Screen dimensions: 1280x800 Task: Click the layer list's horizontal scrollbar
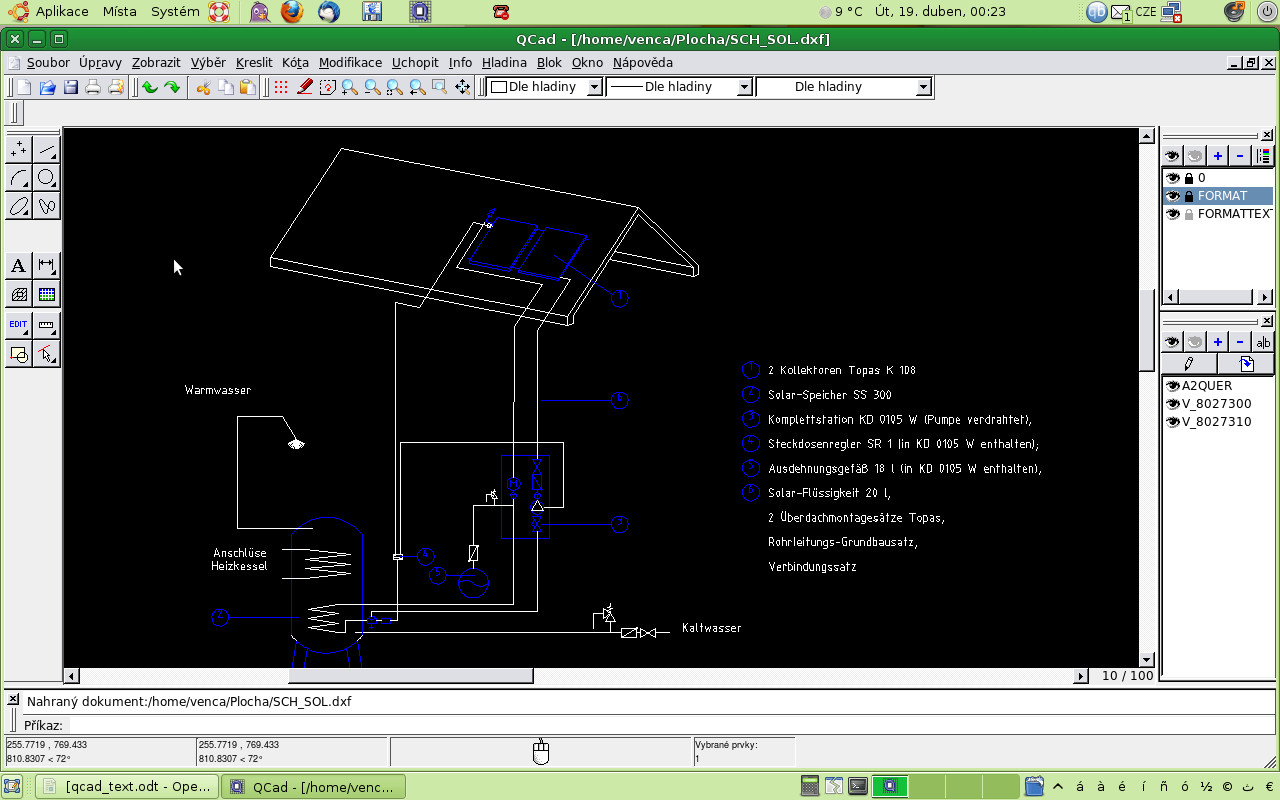(x=1217, y=297)
